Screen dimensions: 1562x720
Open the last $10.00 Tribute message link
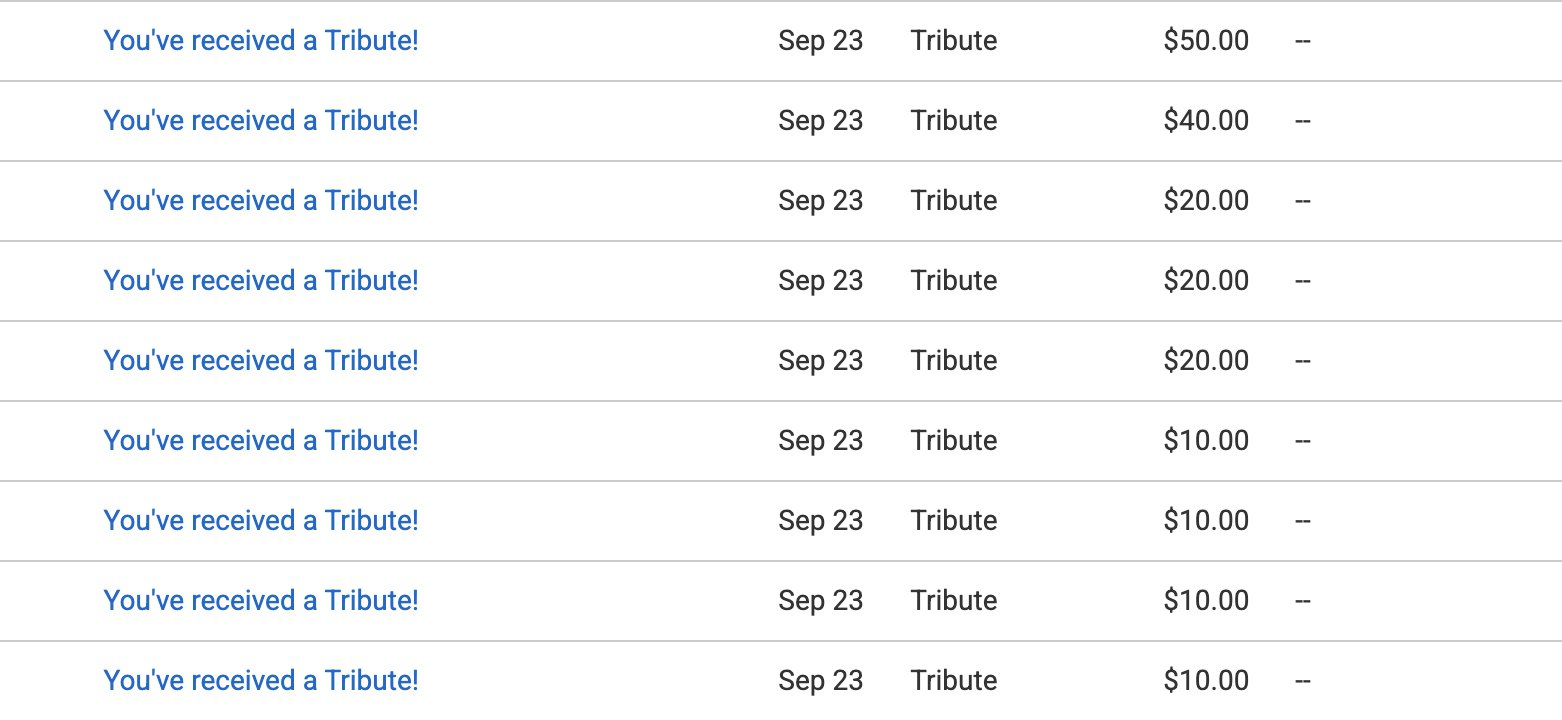261,681
